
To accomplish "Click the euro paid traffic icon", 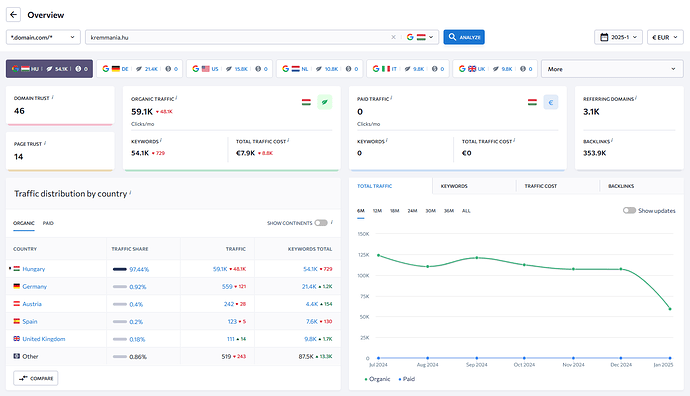I will (x=551, y=102).
